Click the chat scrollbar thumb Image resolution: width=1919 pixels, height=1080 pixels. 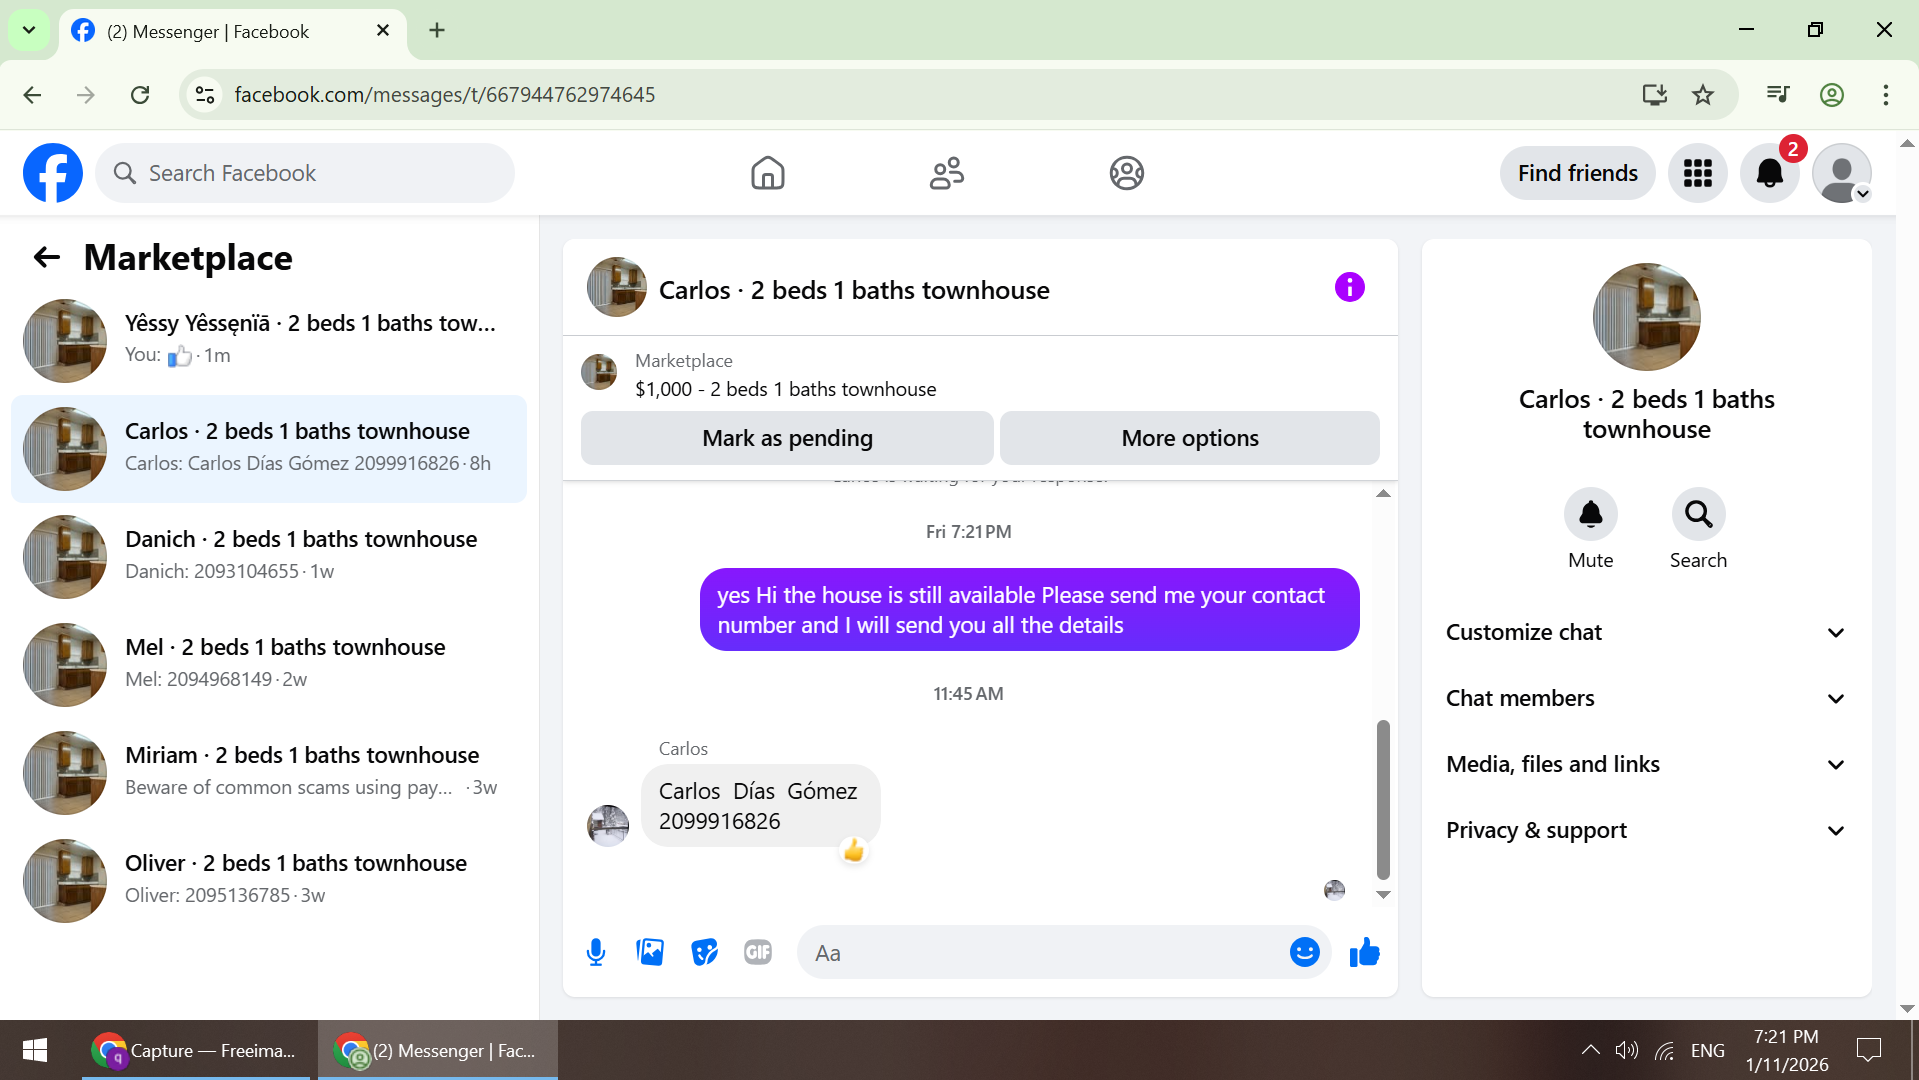click(1383, 800)
